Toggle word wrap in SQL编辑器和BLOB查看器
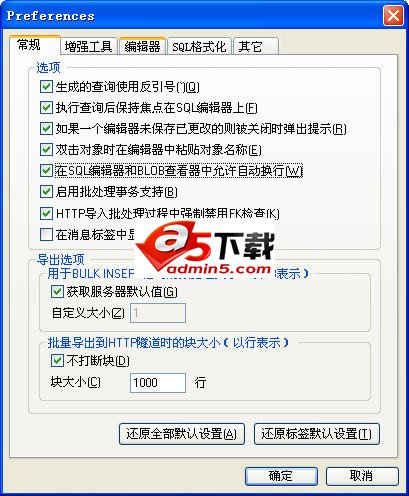 pos(46,171)
